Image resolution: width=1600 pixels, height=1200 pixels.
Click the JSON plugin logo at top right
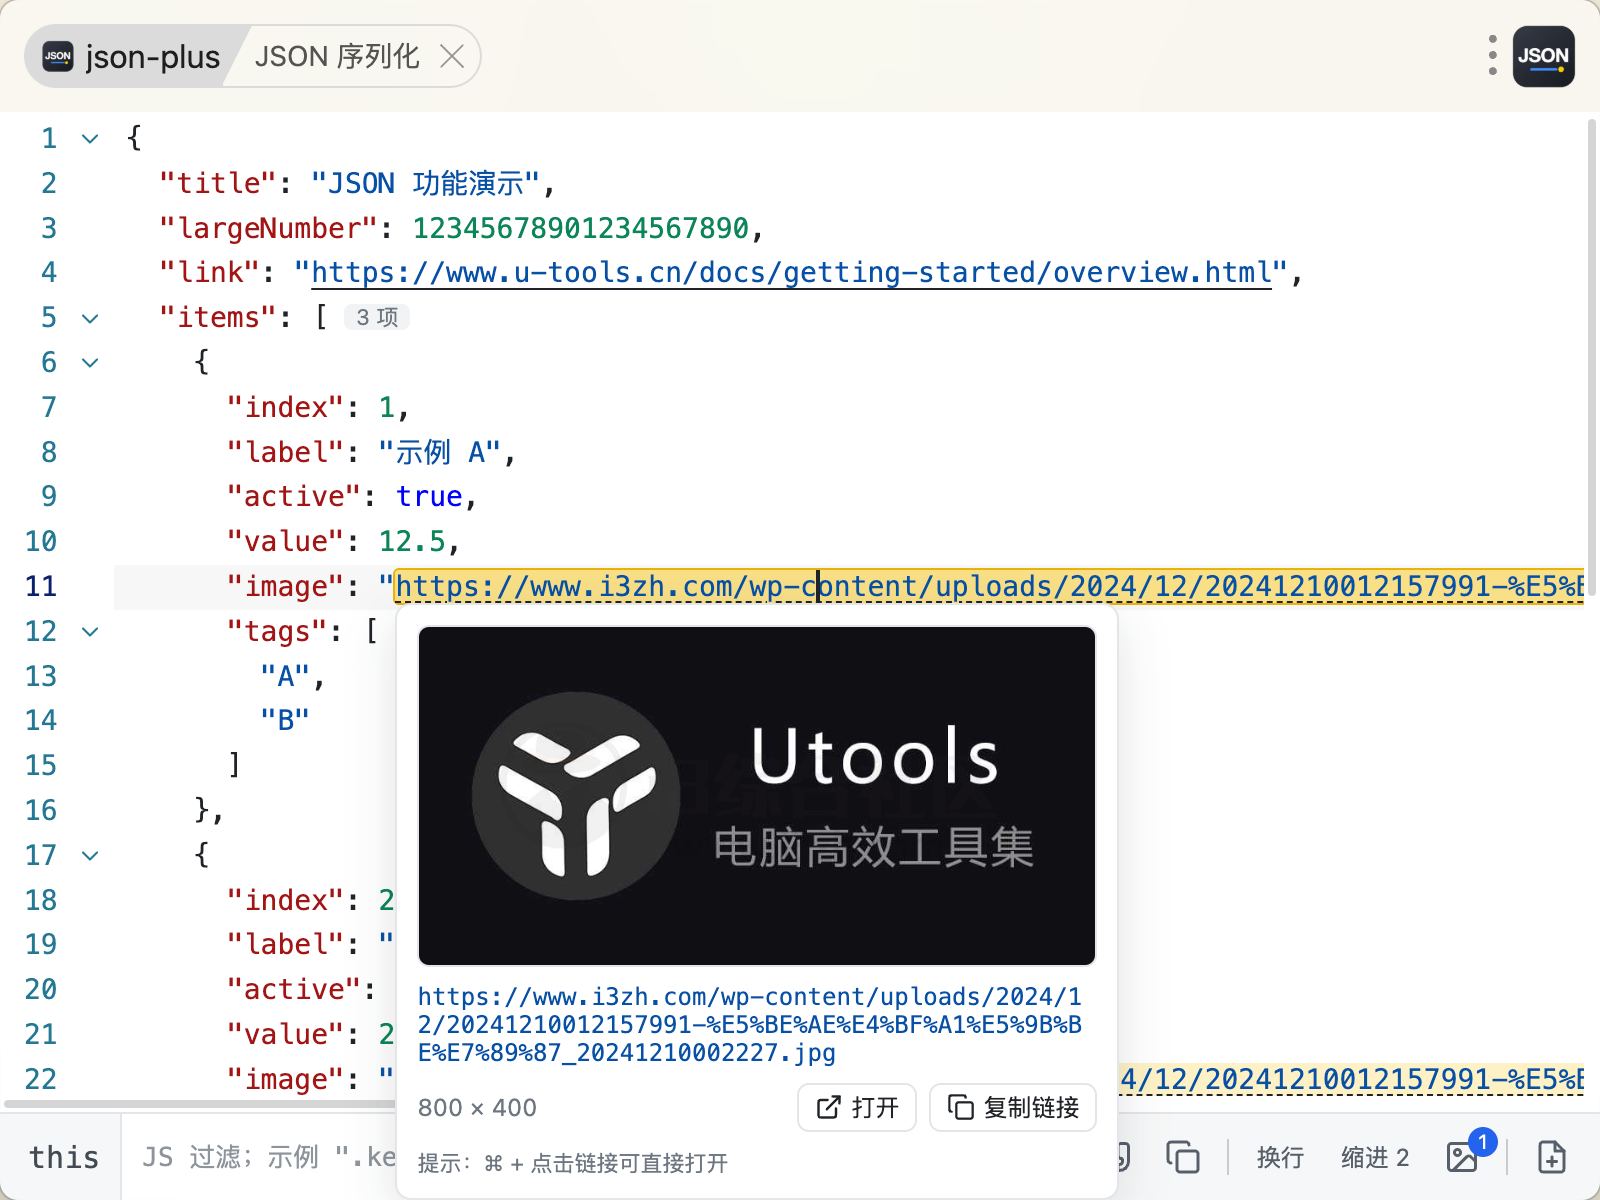tap(1543, 56)
